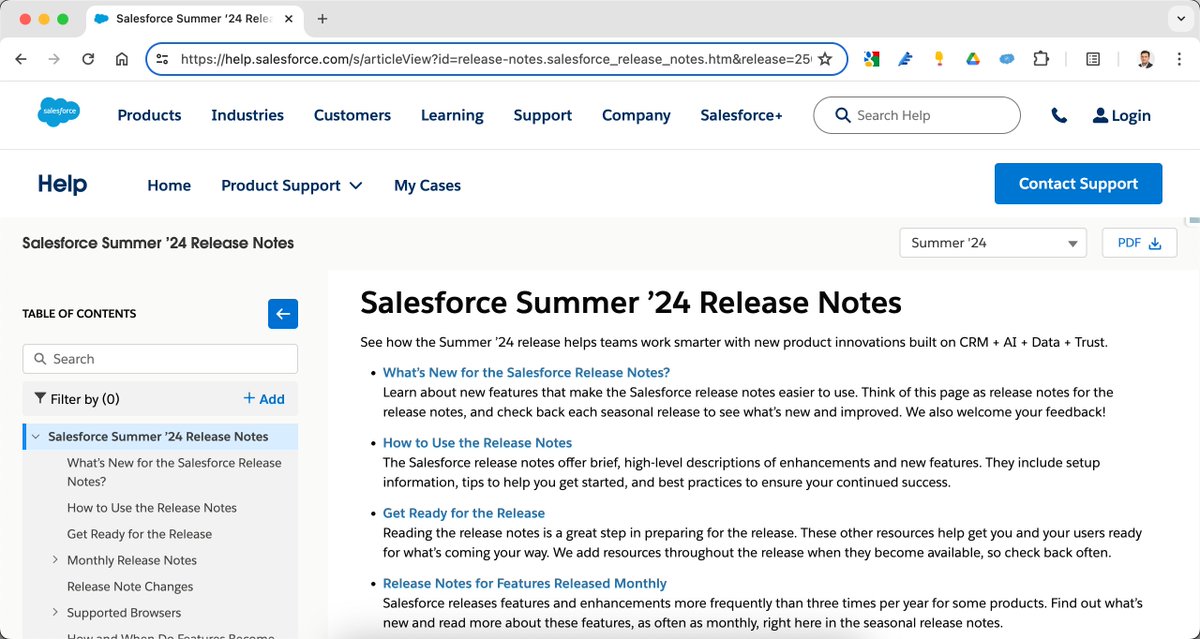
Task: Click the Login button
Action: coord(1121,116)
